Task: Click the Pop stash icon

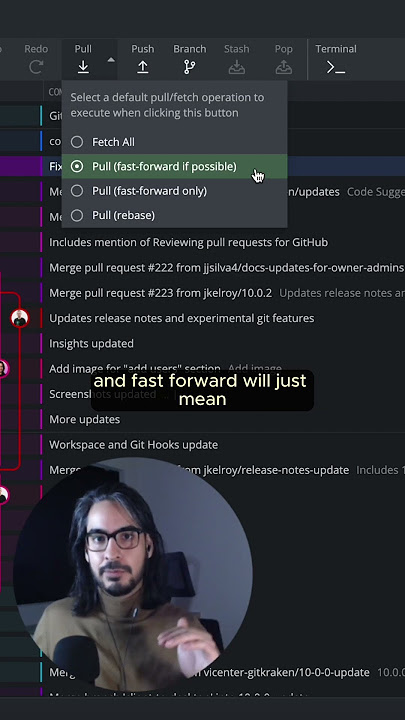Action: [x=284, y=67]
